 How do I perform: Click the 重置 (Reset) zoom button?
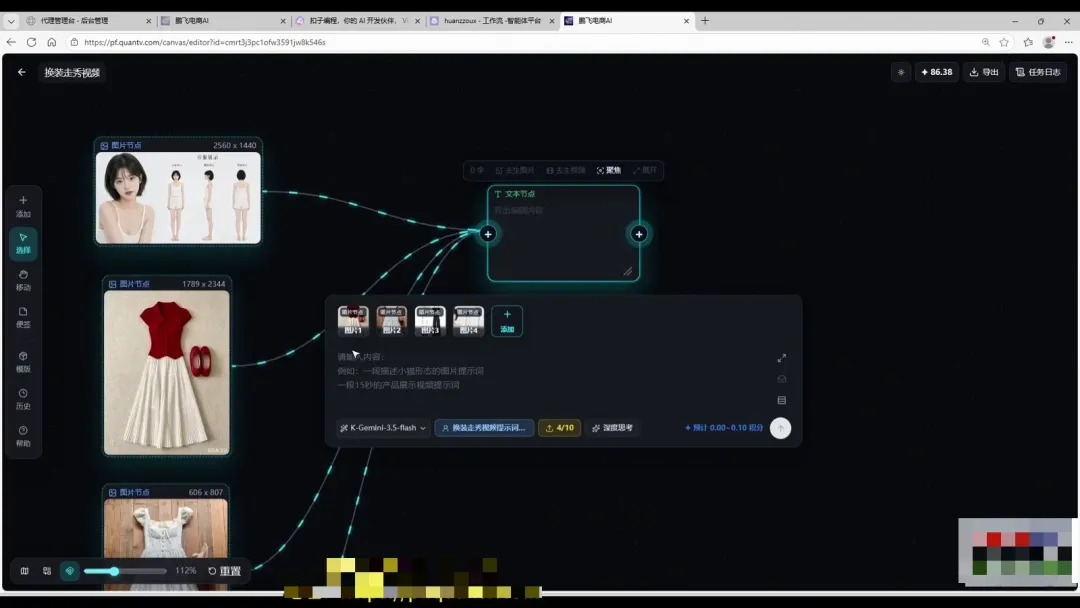tap(225, 571)
